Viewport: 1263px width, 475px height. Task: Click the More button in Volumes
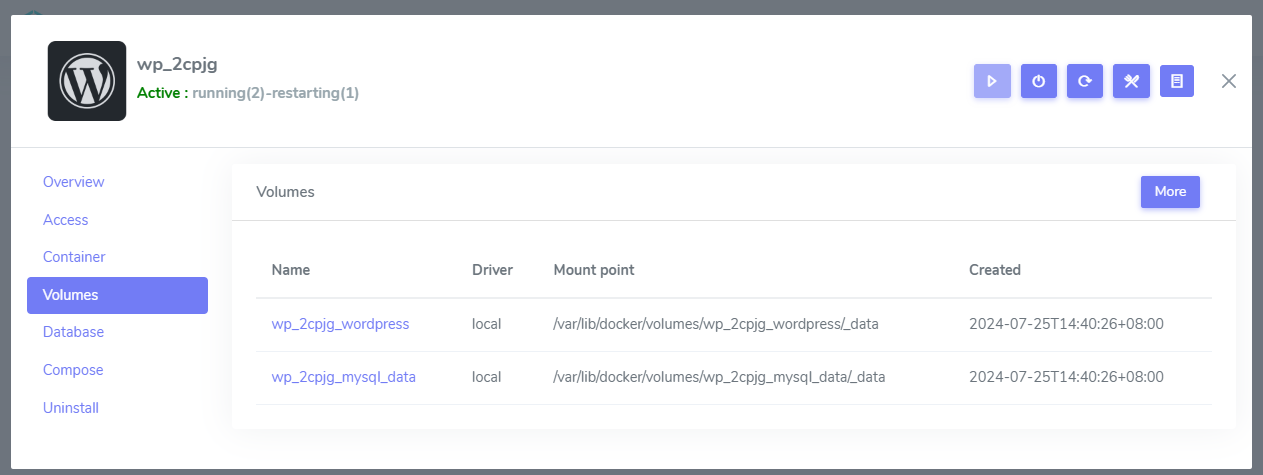pos(1170,192)
